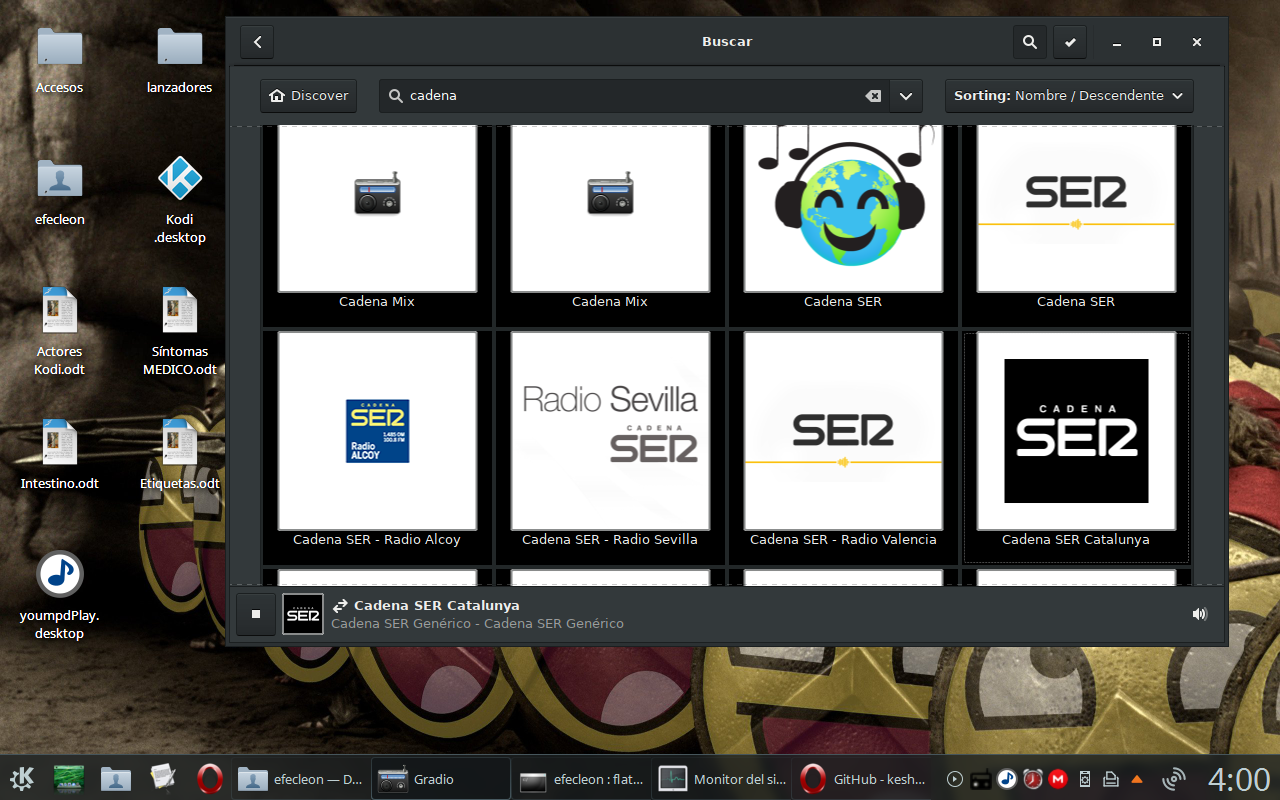
Task: Launch Opera from the taskbar quick launcher
Action: 210,778
